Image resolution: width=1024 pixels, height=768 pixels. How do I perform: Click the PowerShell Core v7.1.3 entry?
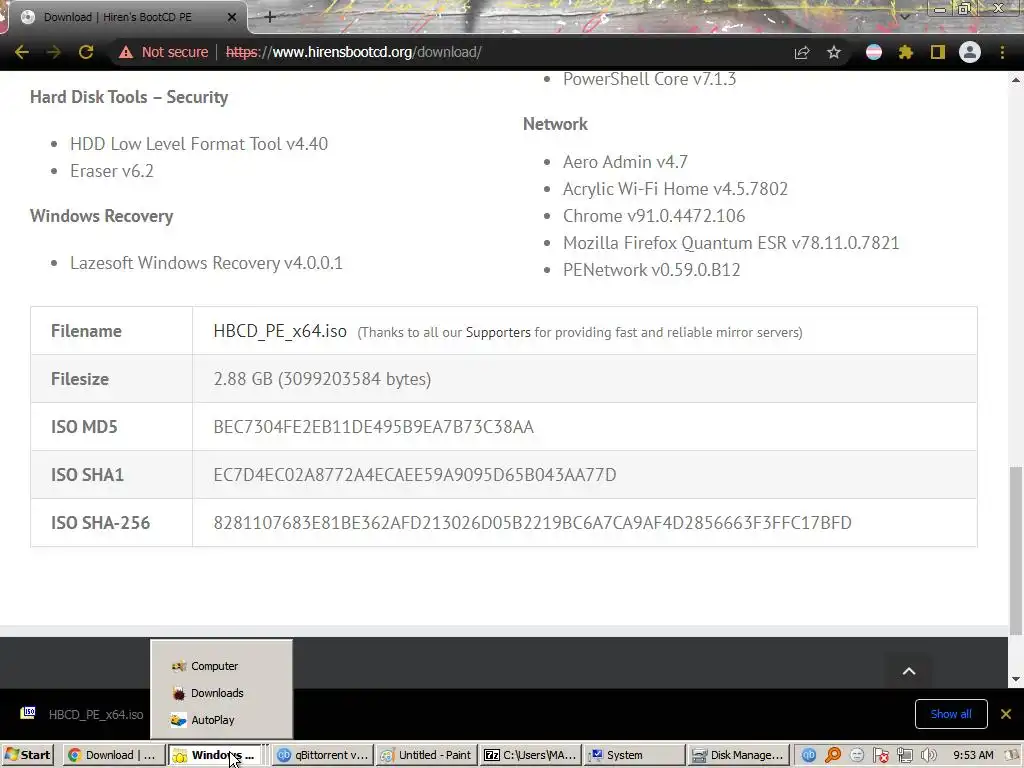click(x=649, y=79)
